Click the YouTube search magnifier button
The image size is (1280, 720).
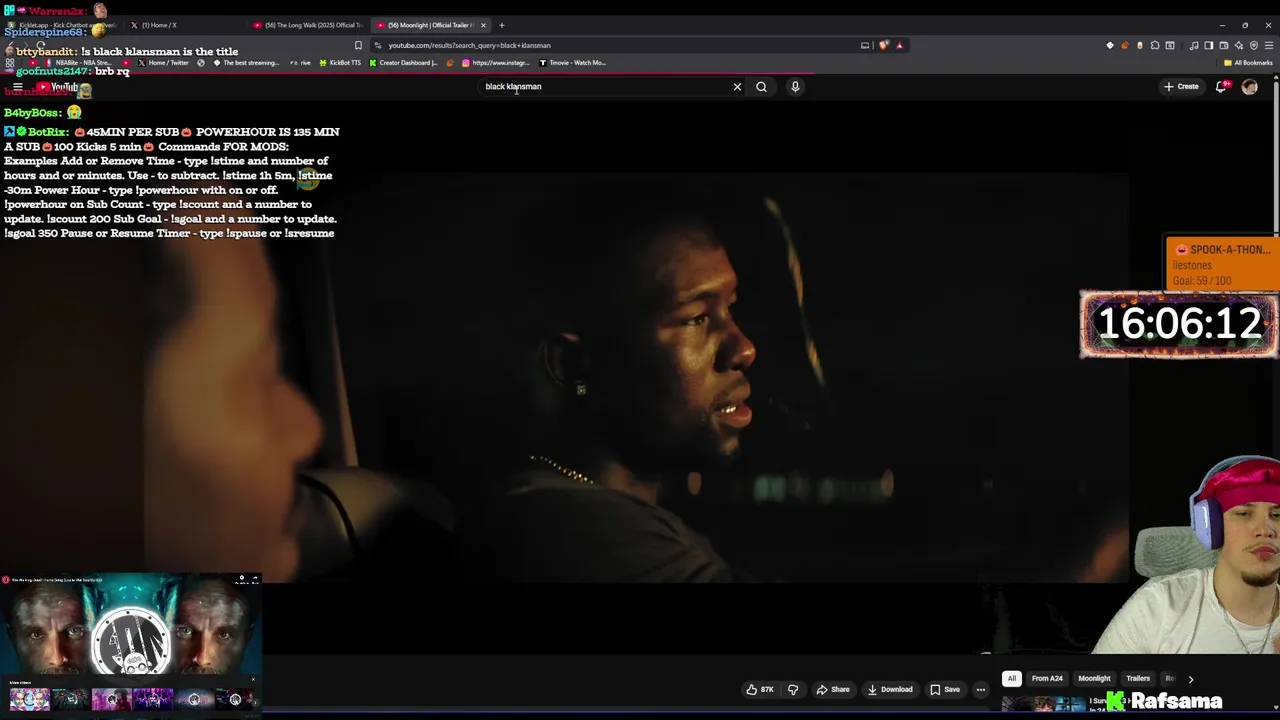pyautogui.click(x=761, y=86)
